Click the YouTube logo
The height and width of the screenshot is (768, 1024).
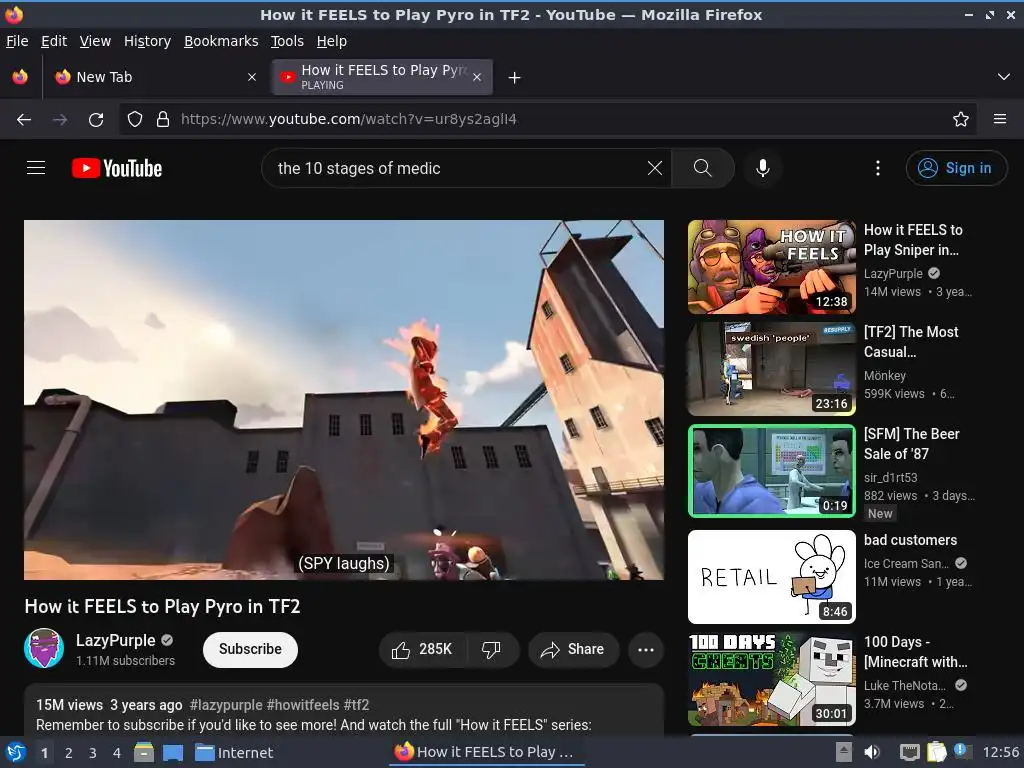click(x=117, y=168)
